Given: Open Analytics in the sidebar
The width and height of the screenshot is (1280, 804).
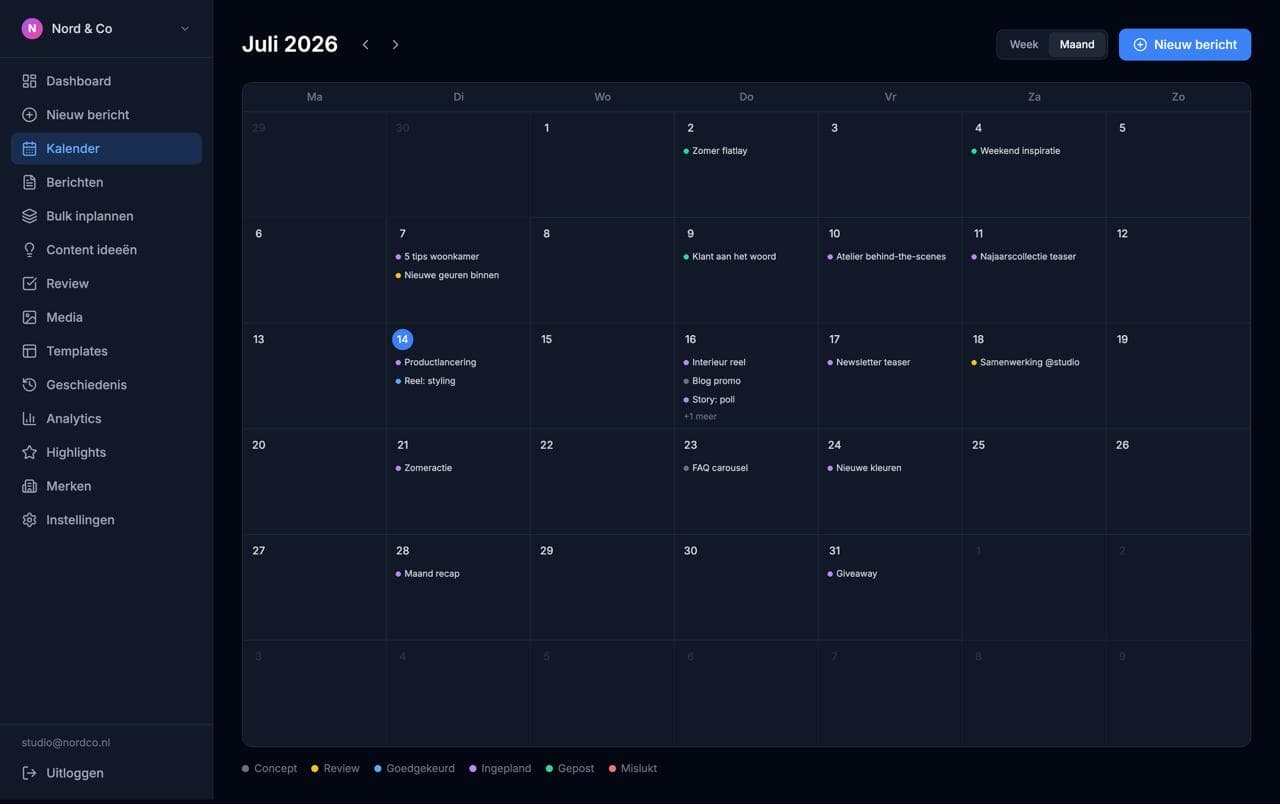Looking at the screenshot, I should point(106,419).
